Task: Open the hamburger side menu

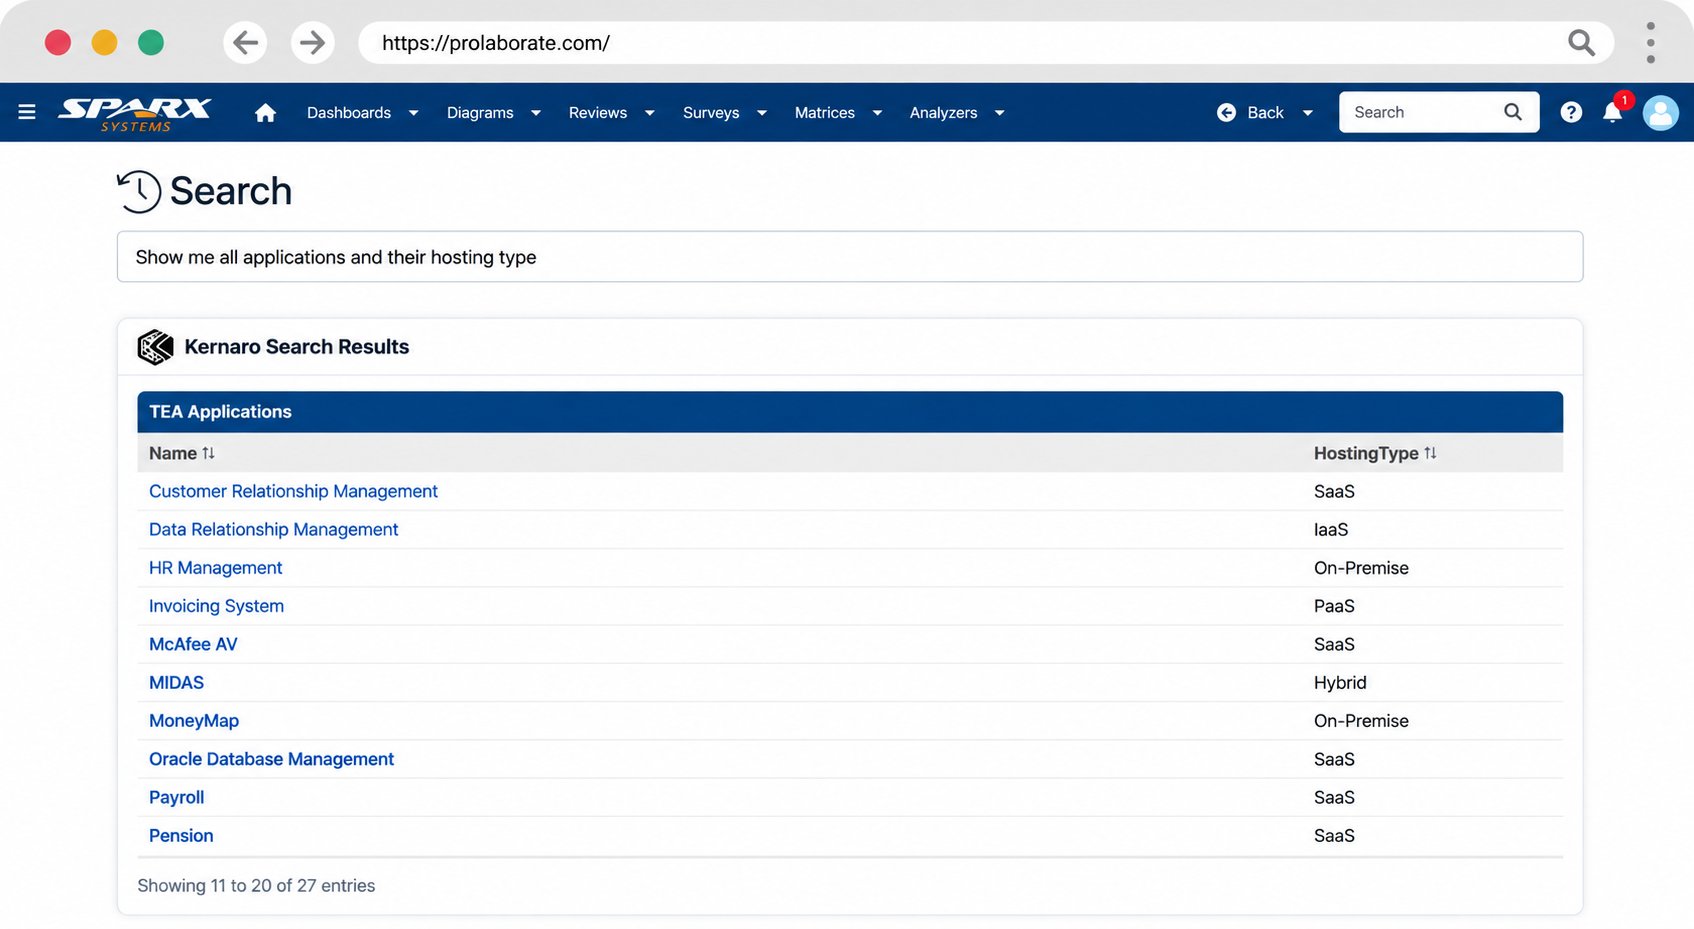Action: pos(27,112)
